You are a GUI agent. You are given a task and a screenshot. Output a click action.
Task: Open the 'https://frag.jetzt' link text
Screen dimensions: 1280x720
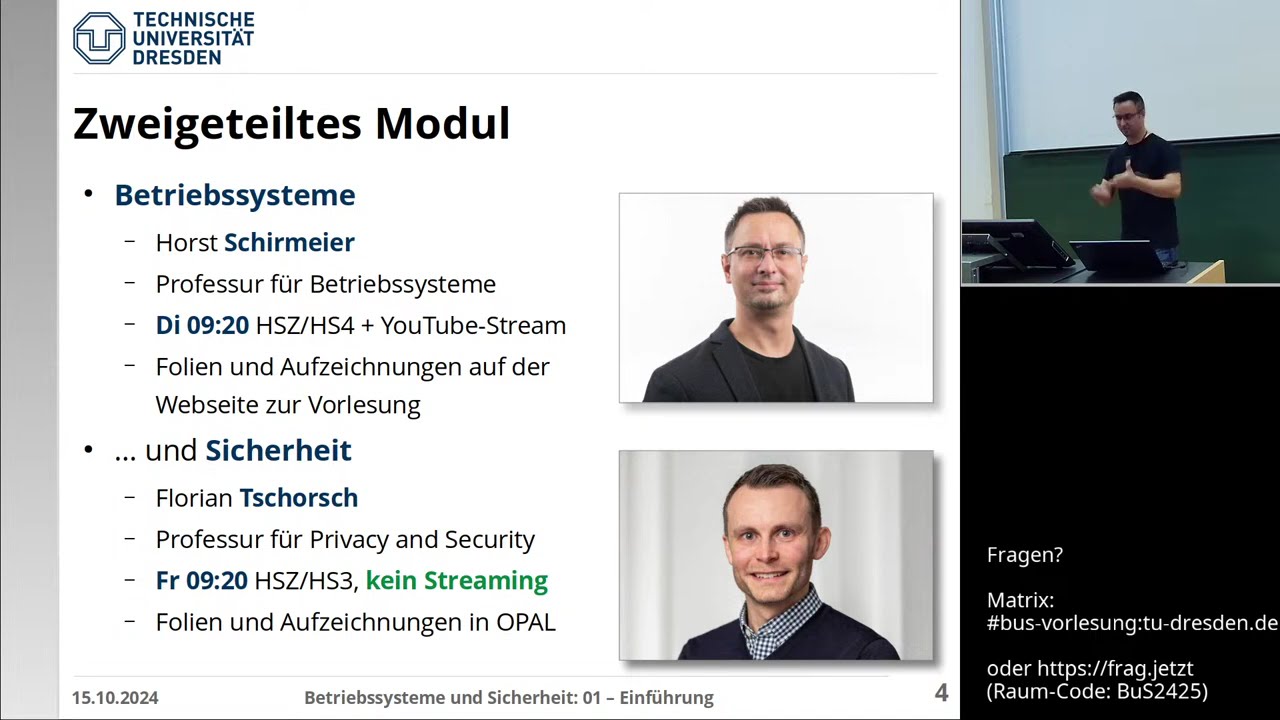point(1115,669)
